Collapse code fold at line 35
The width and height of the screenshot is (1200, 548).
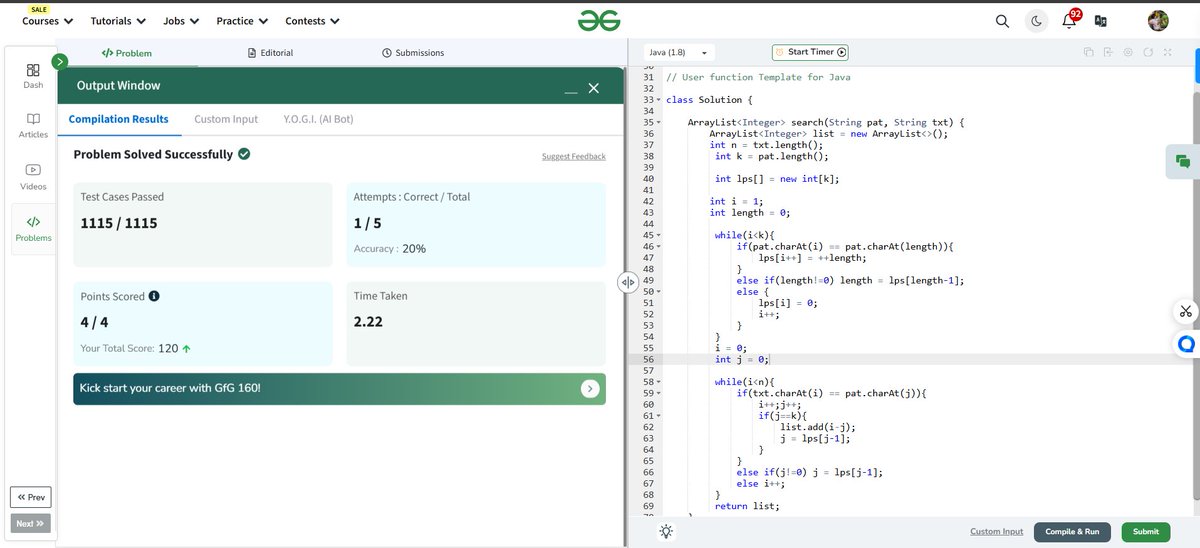659,123
